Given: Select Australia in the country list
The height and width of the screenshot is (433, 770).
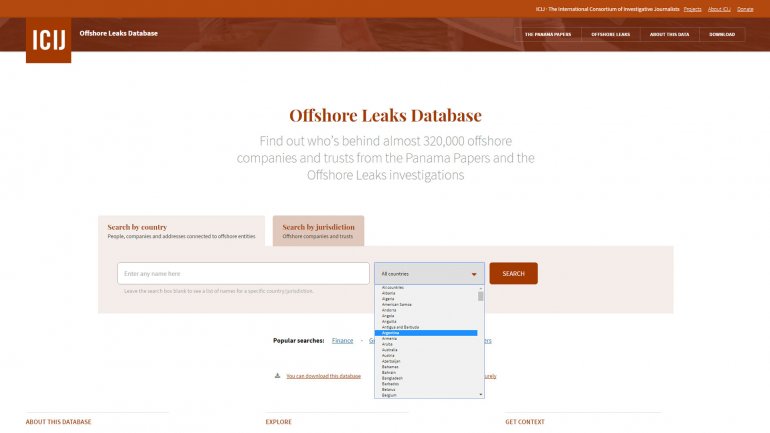Looking at the screenshot, I should [426, 350].
